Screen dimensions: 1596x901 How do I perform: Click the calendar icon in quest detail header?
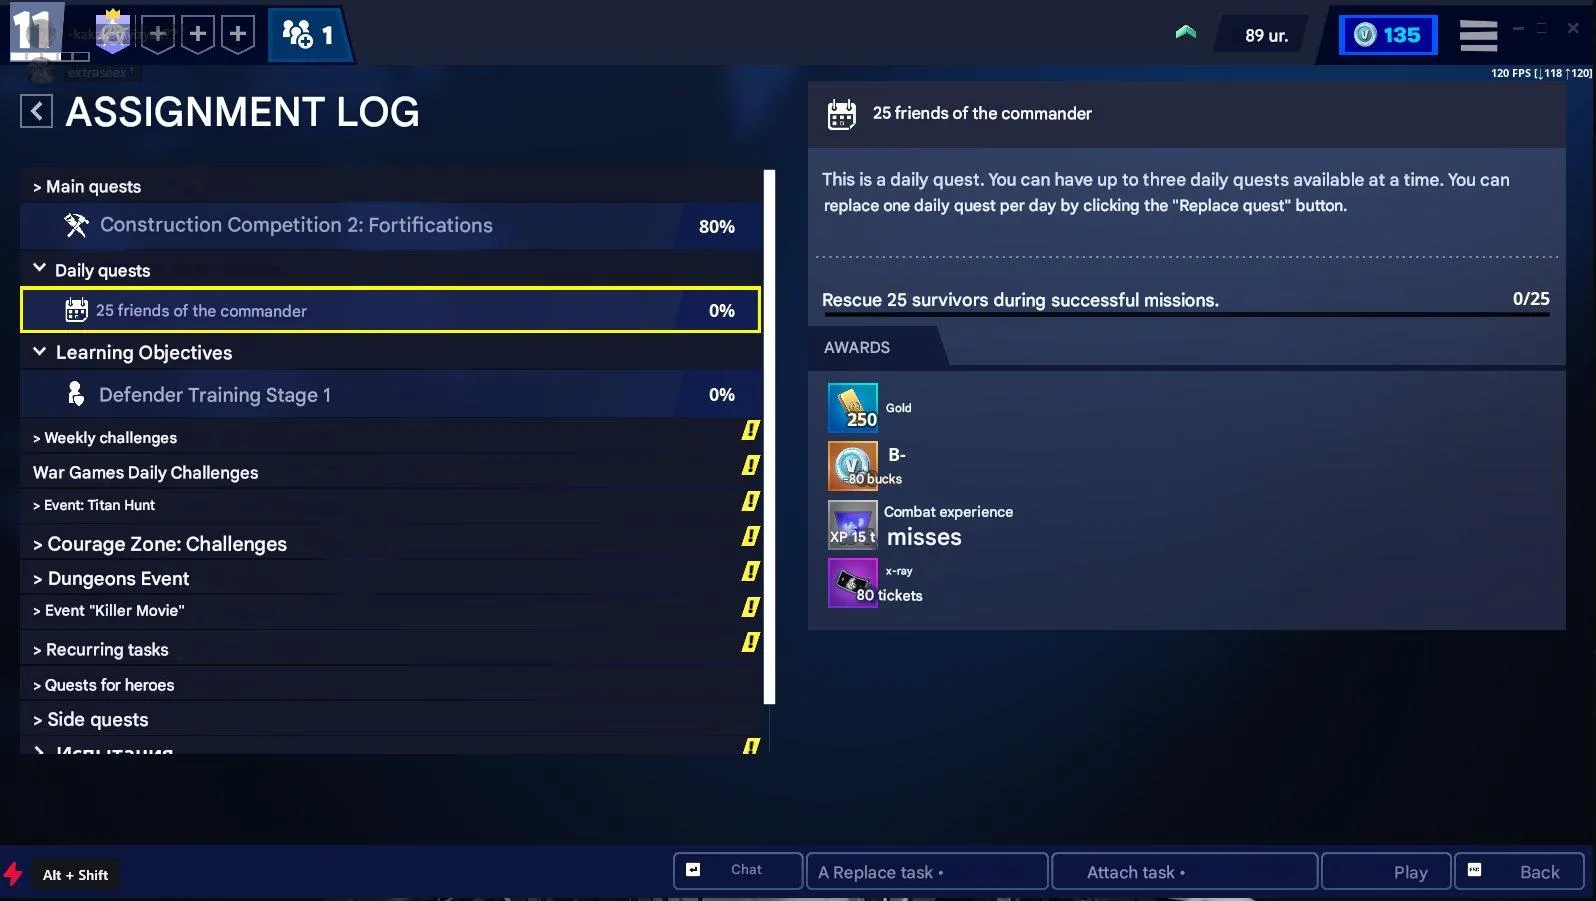pyautogui.click(x=842, y=114)
